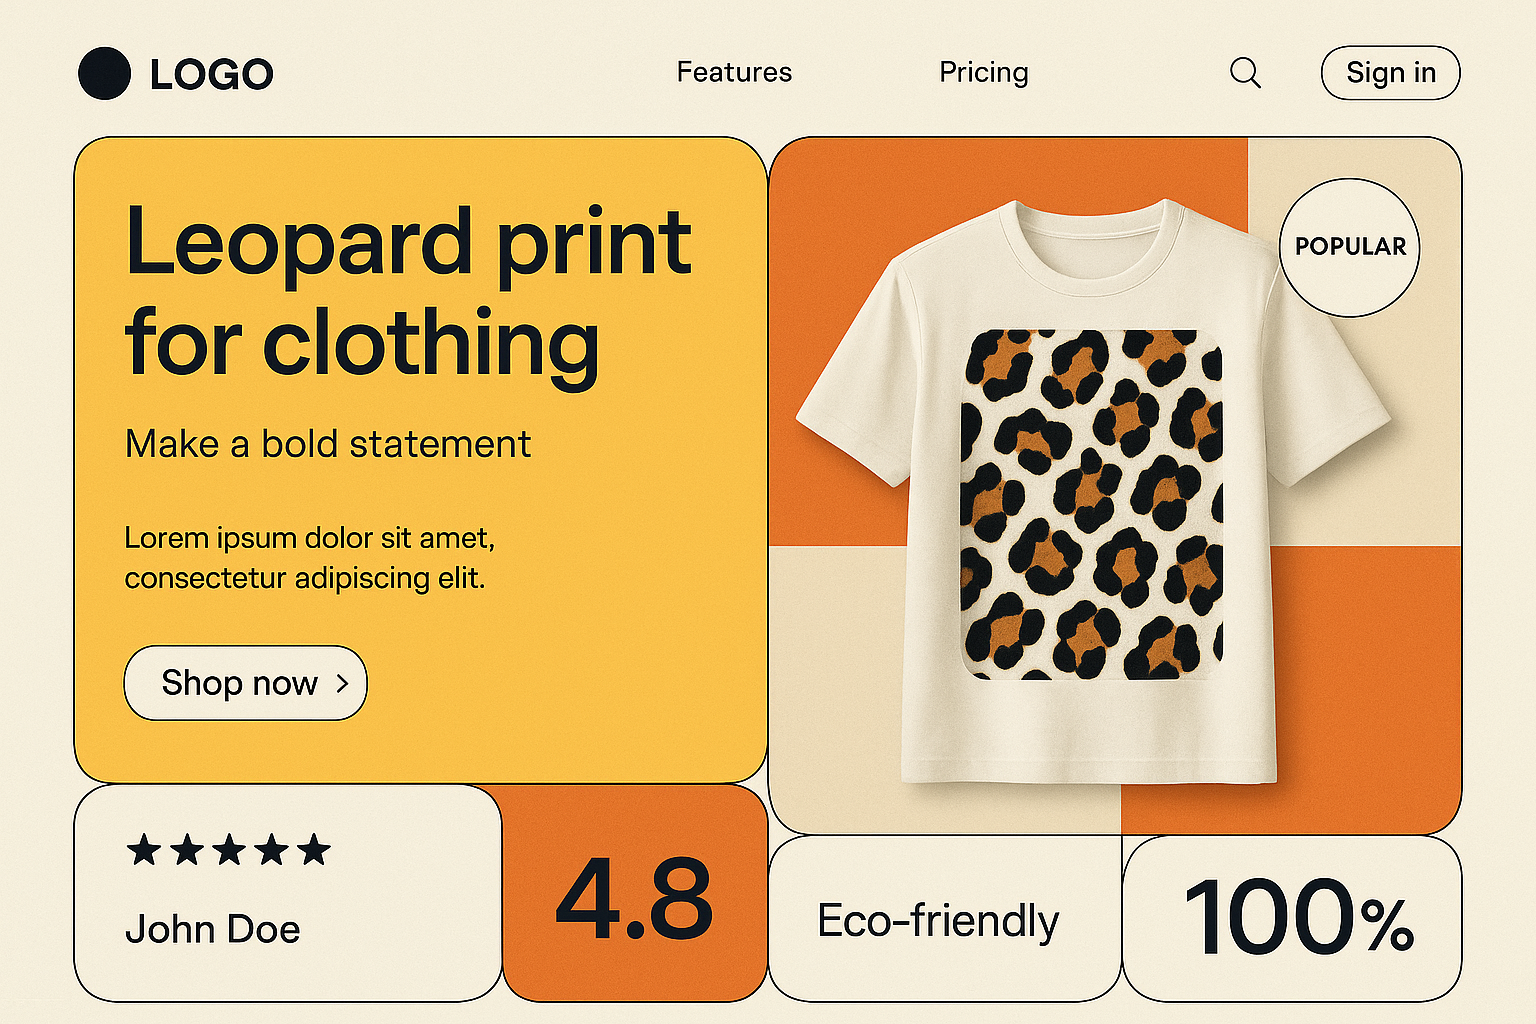Click the search magnifier icon
The width and height of the screenshot is (1536, 1024).
click(1245, 73)
